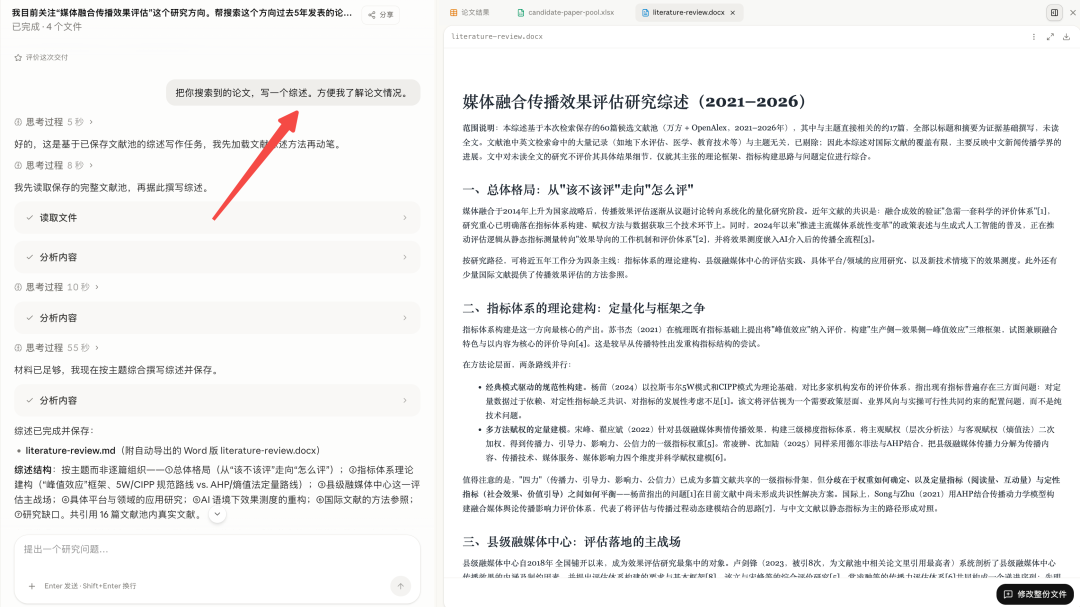Click the info icon beside 思考过程 5 秒
Screen dimensions: 1080x607
[18, 122]
